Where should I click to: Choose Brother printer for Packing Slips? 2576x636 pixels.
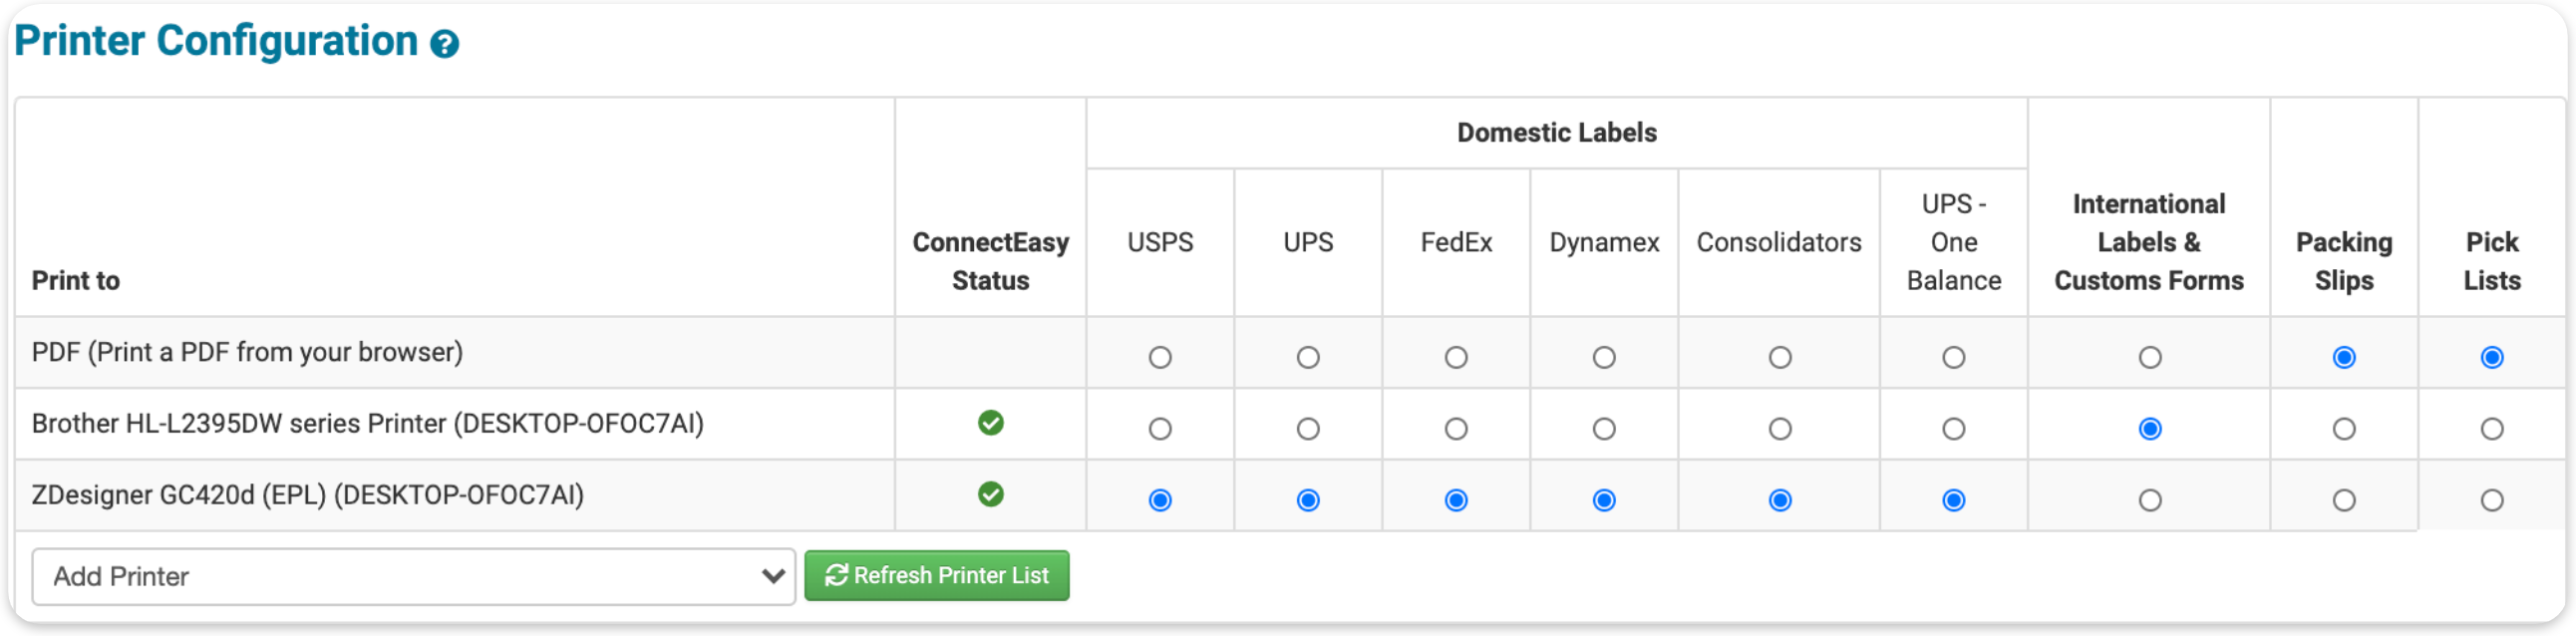(2343, 429)
